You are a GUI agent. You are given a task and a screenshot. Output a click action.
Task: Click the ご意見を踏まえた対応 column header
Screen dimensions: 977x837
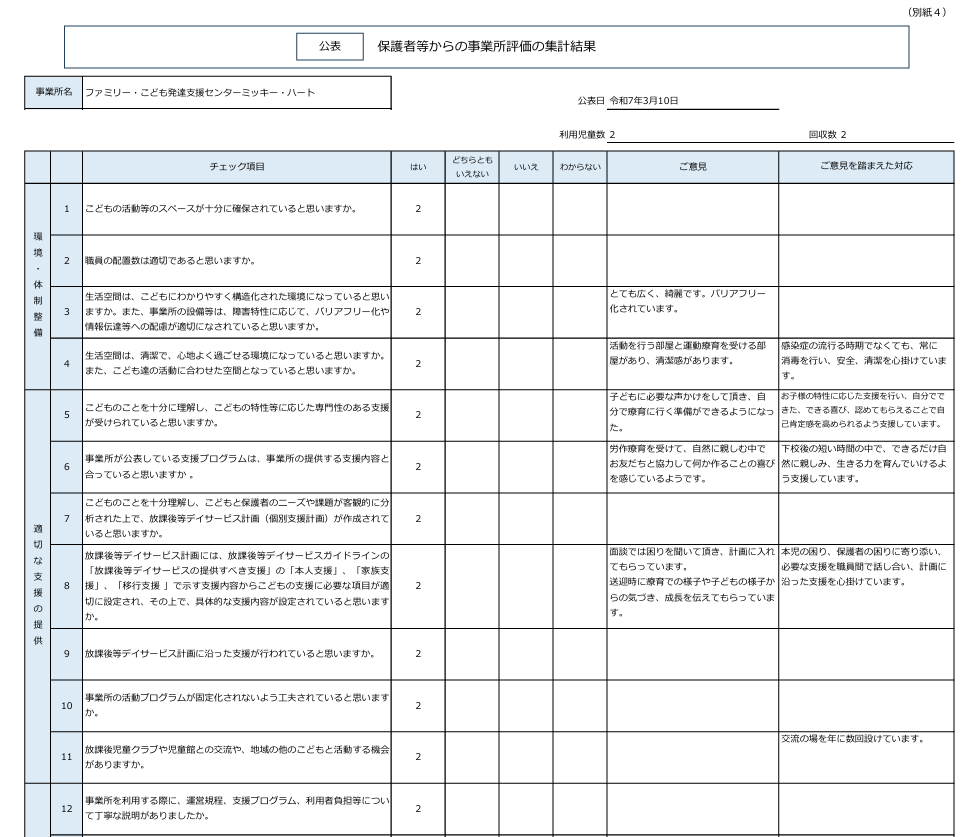click(866, 167)
